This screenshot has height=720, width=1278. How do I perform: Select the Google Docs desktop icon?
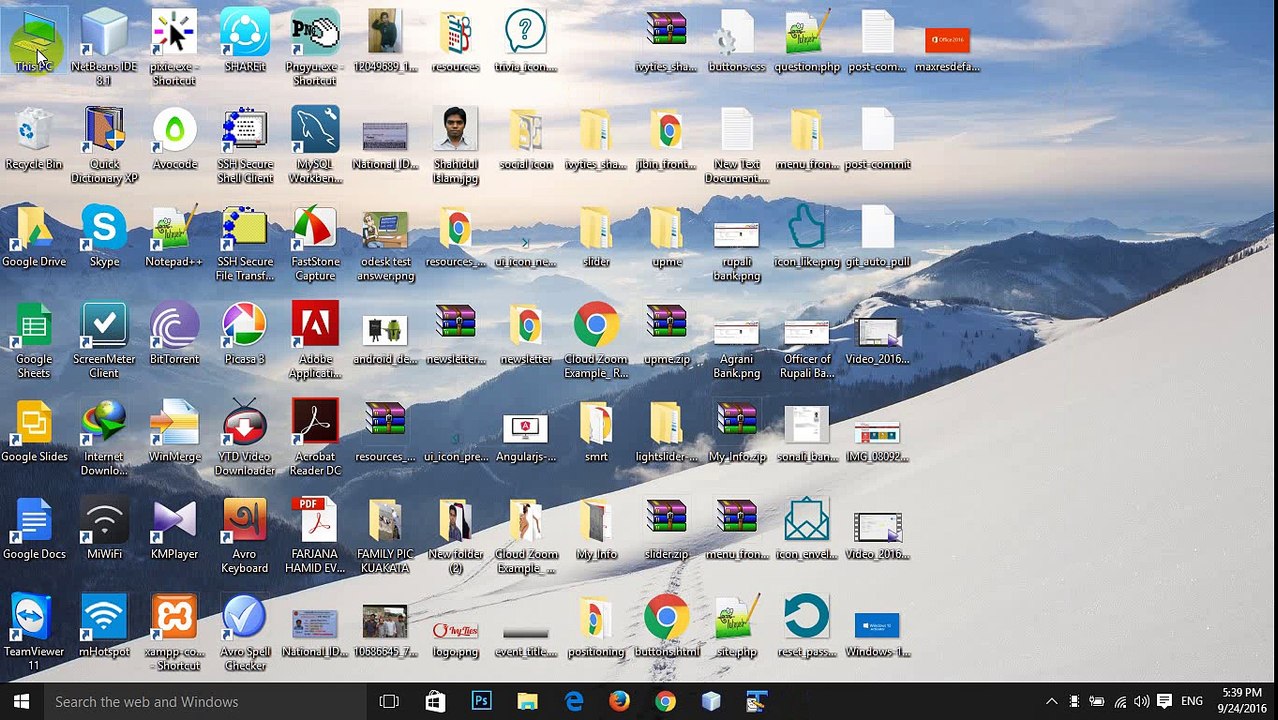point(34,528)
